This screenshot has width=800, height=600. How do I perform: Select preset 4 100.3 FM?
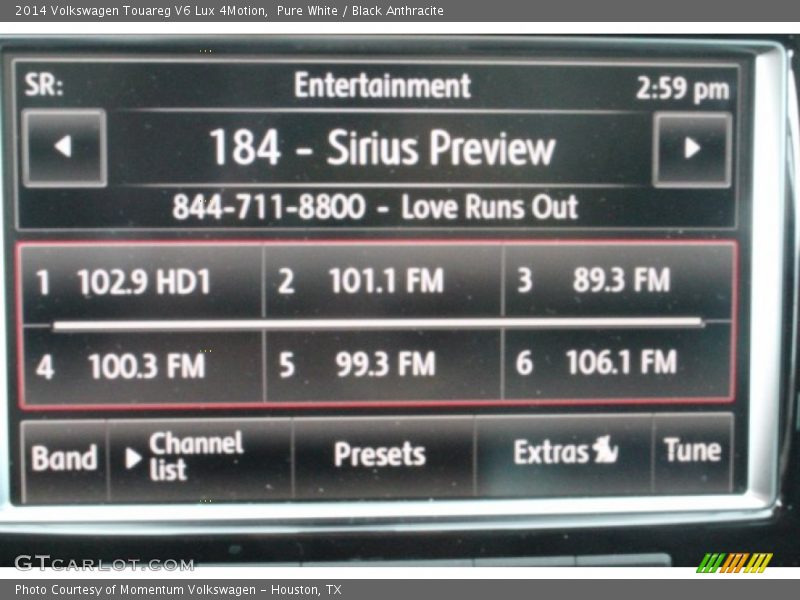click(x=143, y=366)
